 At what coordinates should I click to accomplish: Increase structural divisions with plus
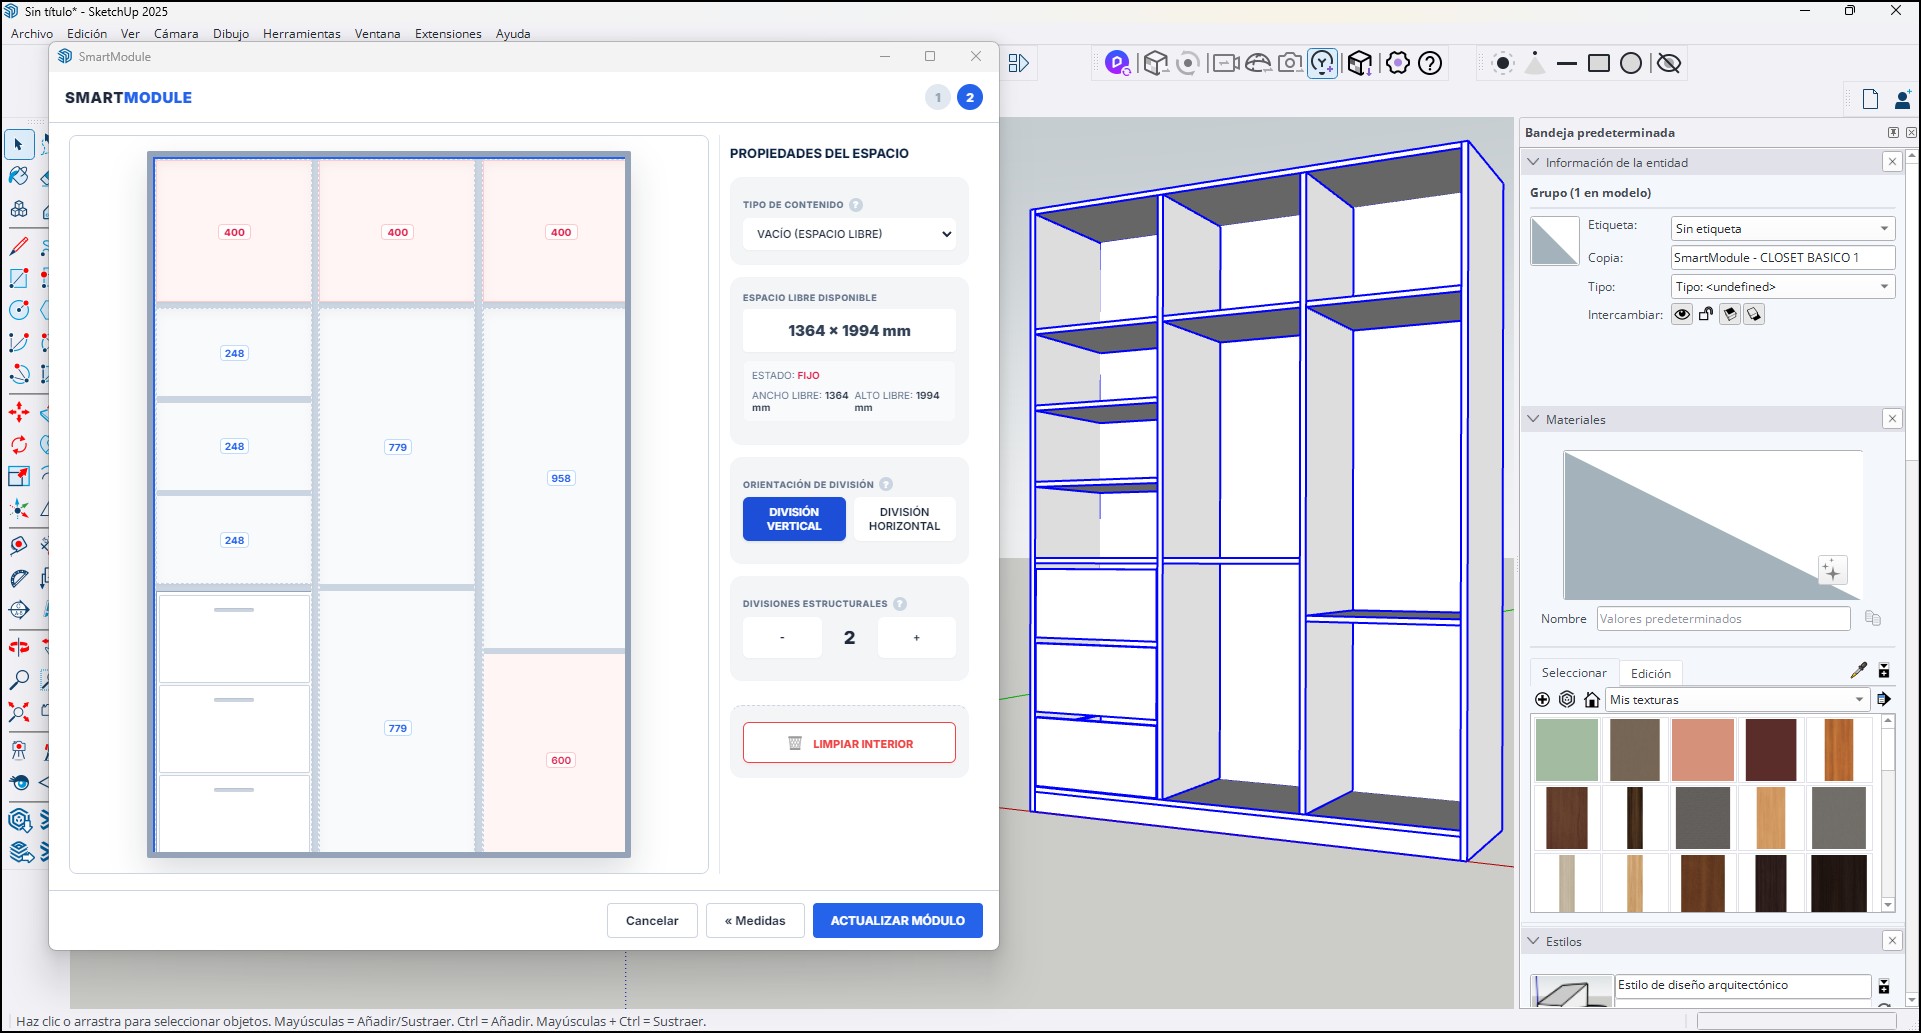[916, 637]
